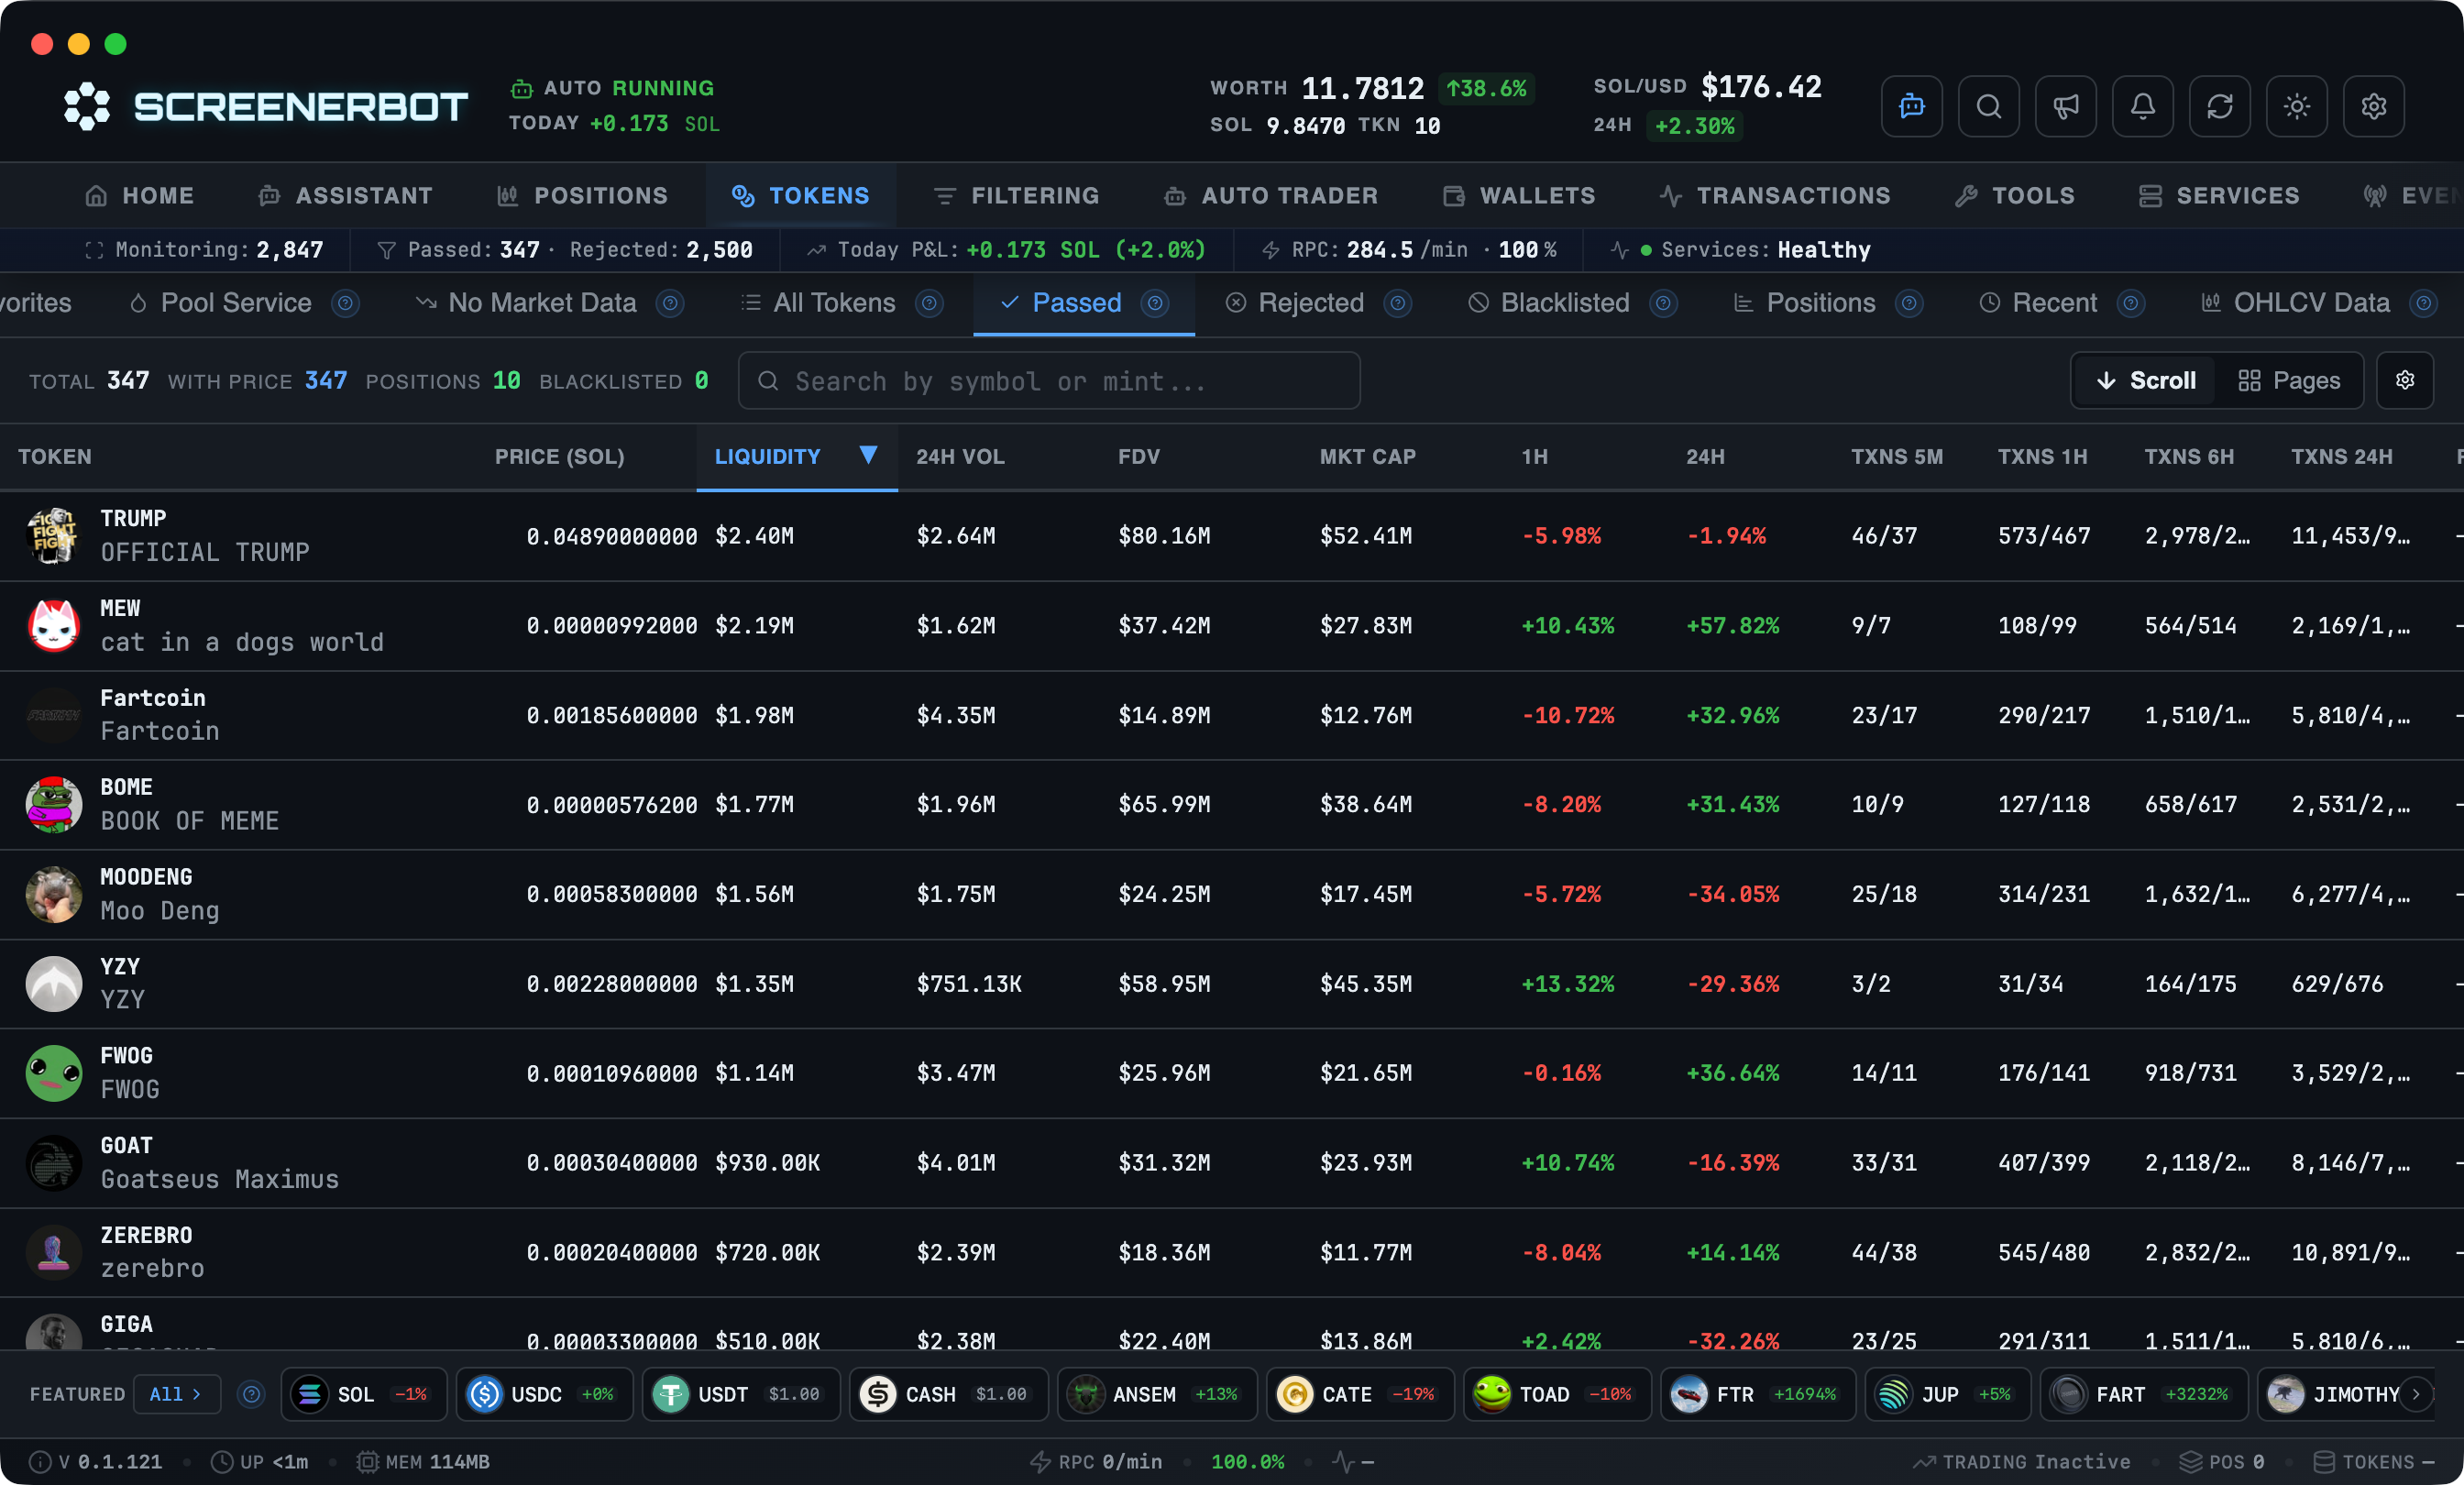Screen dimensions: 2464x1485
Task: Click the TRUMP token avatar
Action: pyautogui.click(x=53, y=535)
